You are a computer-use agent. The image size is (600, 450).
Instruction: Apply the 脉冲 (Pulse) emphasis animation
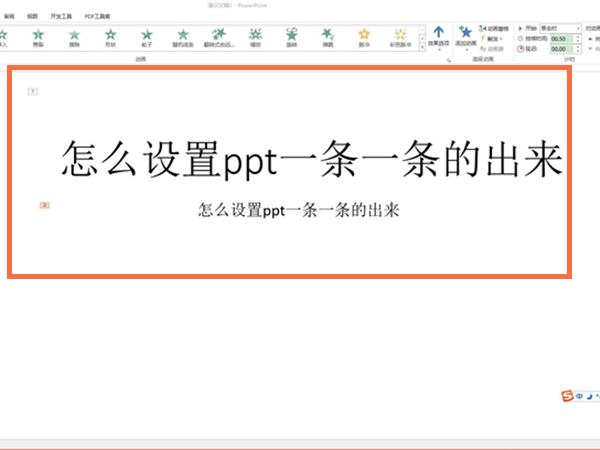(365, 37)
